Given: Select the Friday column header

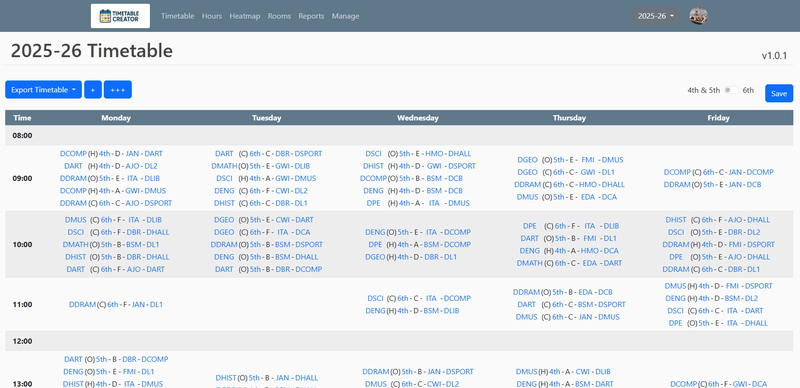Looking at the screenshot, I should [x=718, y=117].
